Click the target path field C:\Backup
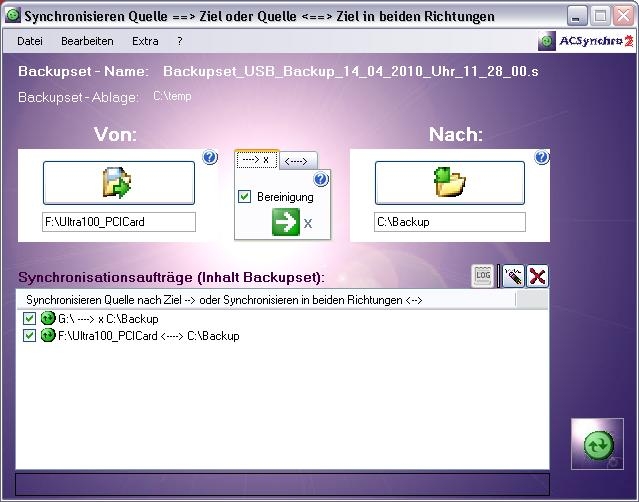639x502 pixels. pos(449,222)
